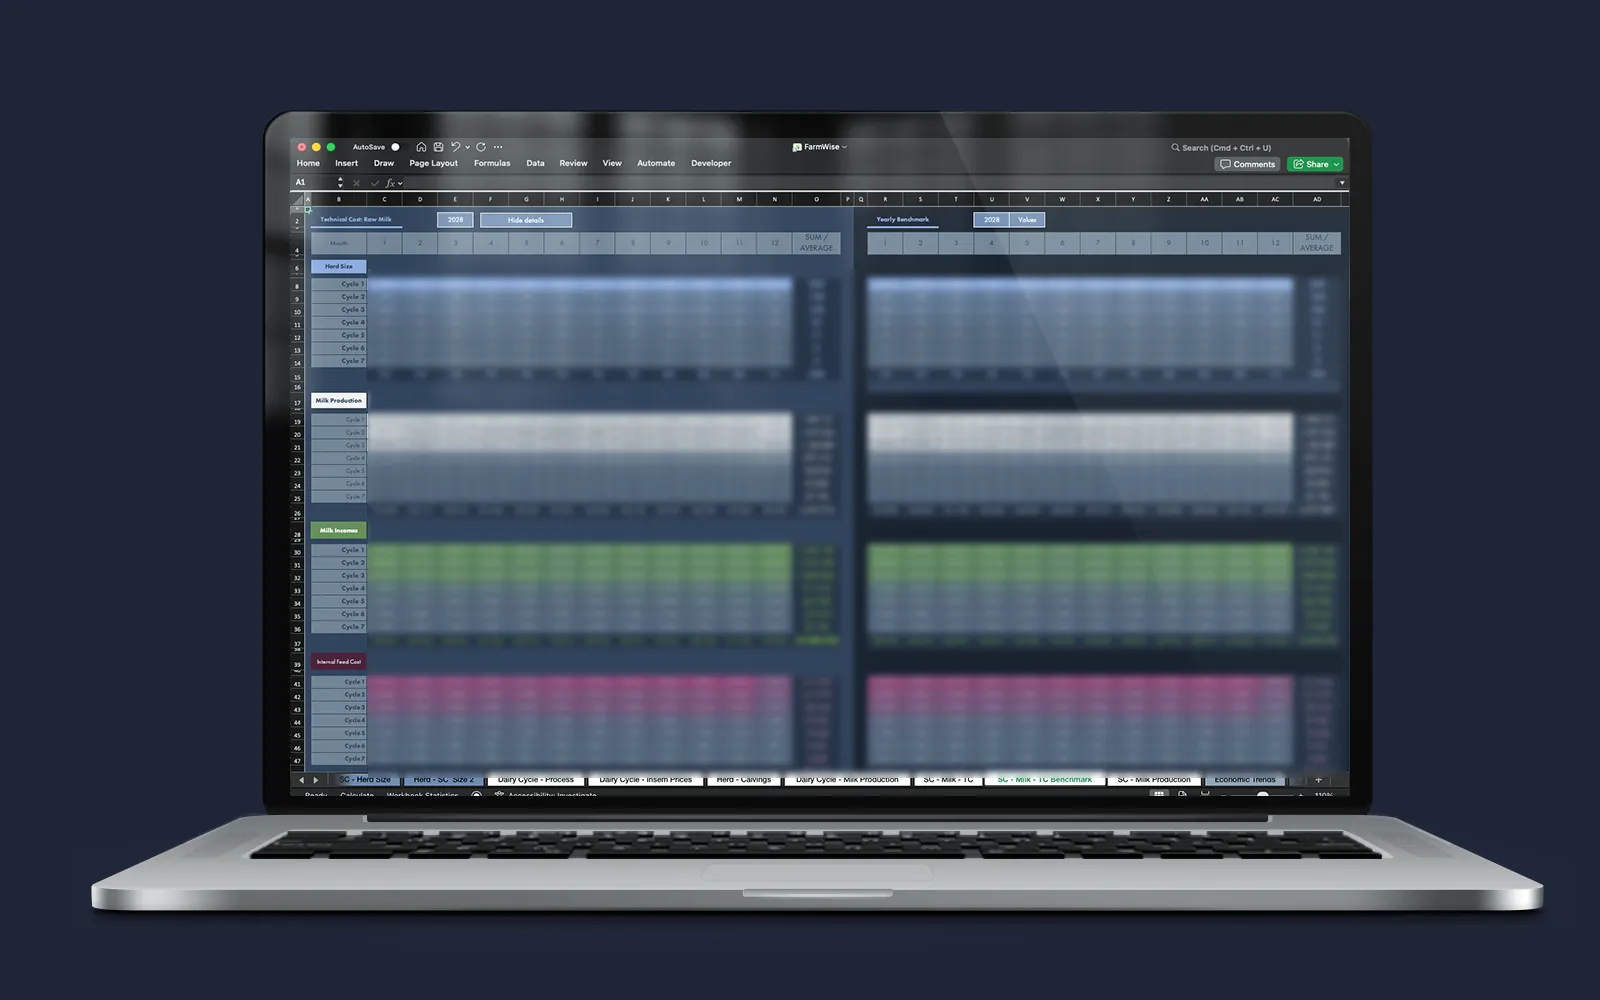Click the Search field in title bar
The width and height of the screenshot is (1600, 1000).
click(1221, 148)
